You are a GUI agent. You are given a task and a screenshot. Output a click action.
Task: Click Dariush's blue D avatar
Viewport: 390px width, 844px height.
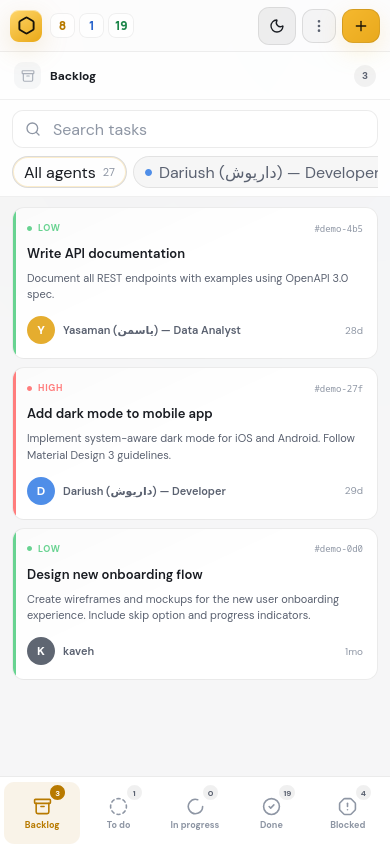[x=41, y=491]
